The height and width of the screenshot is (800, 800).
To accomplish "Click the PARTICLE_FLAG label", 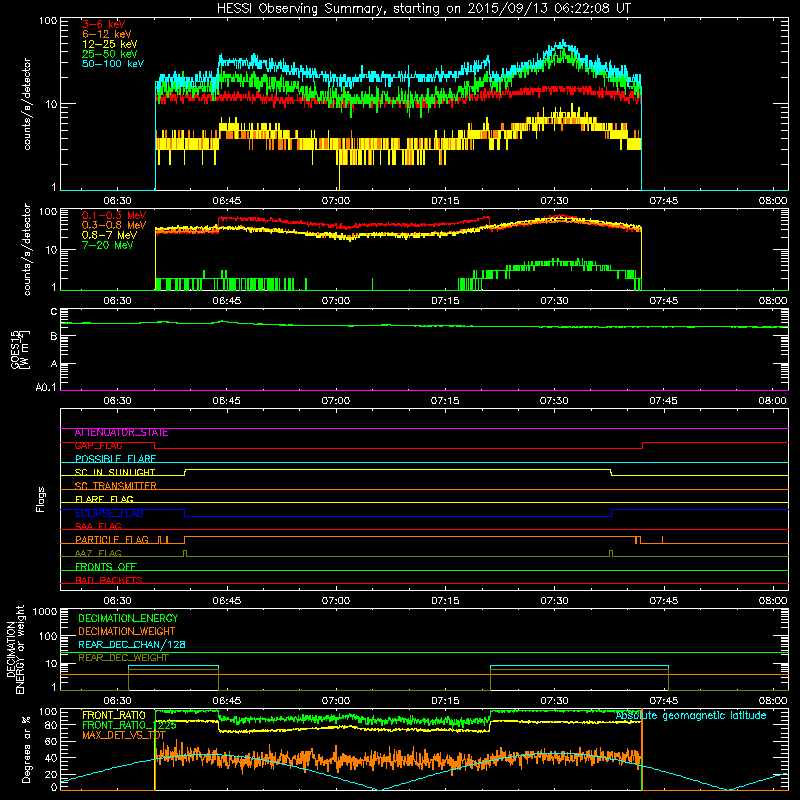I will pos(112,540).
